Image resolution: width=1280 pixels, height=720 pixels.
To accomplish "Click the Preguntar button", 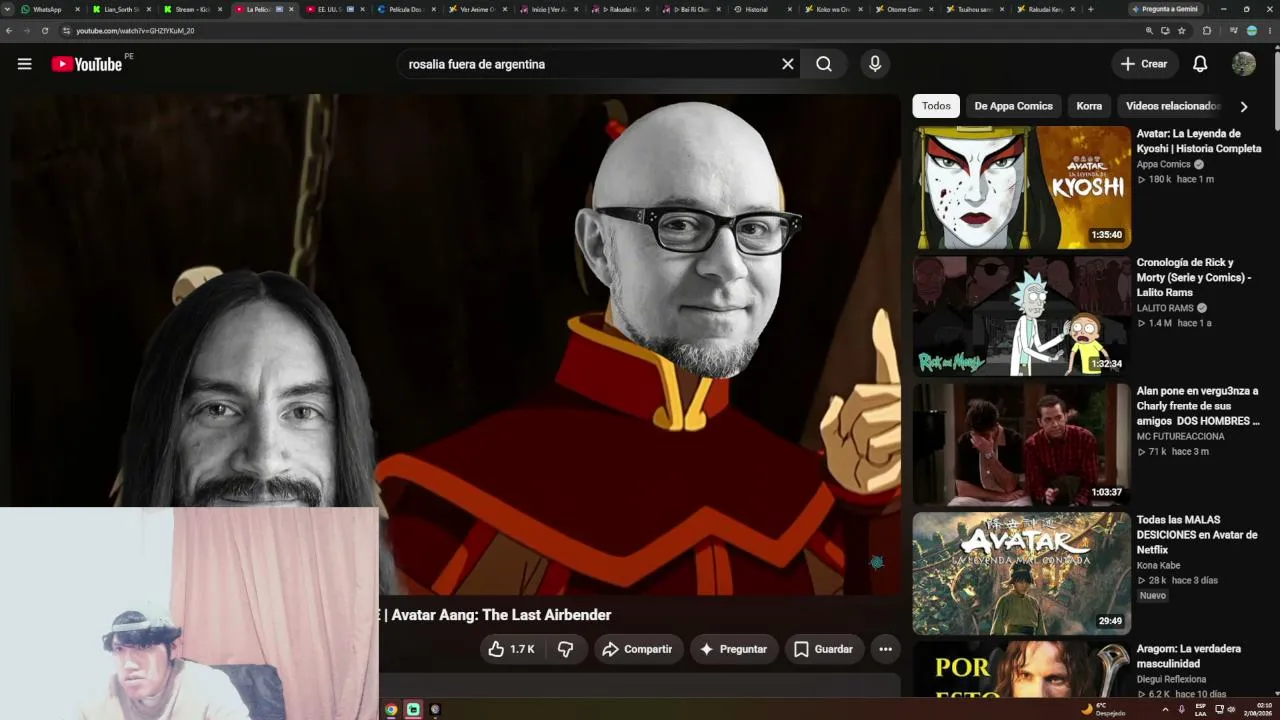I will click(733, 649).
